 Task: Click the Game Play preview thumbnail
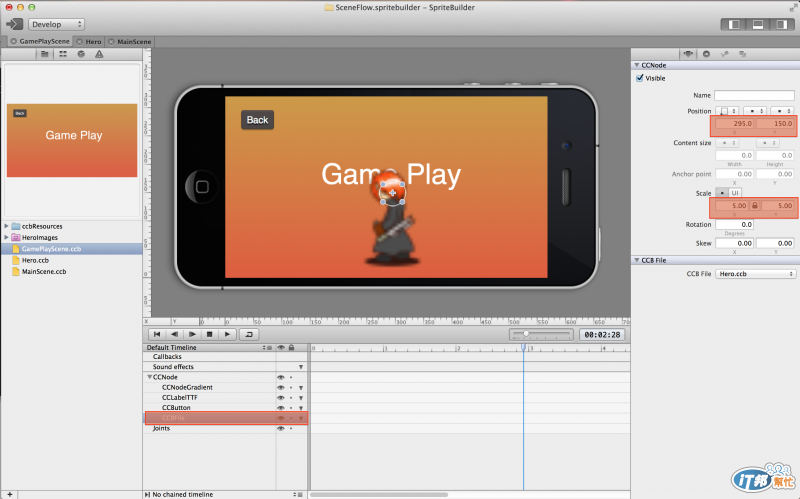click(x=72, y=140)
